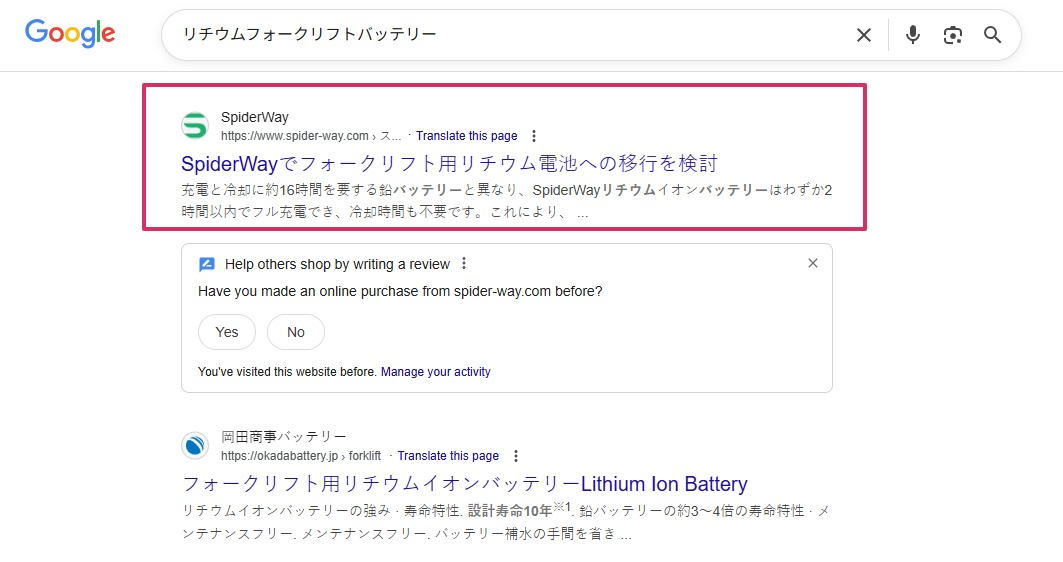
Task: Open options menu beside review prompt heading
Action: coord(464,264)
